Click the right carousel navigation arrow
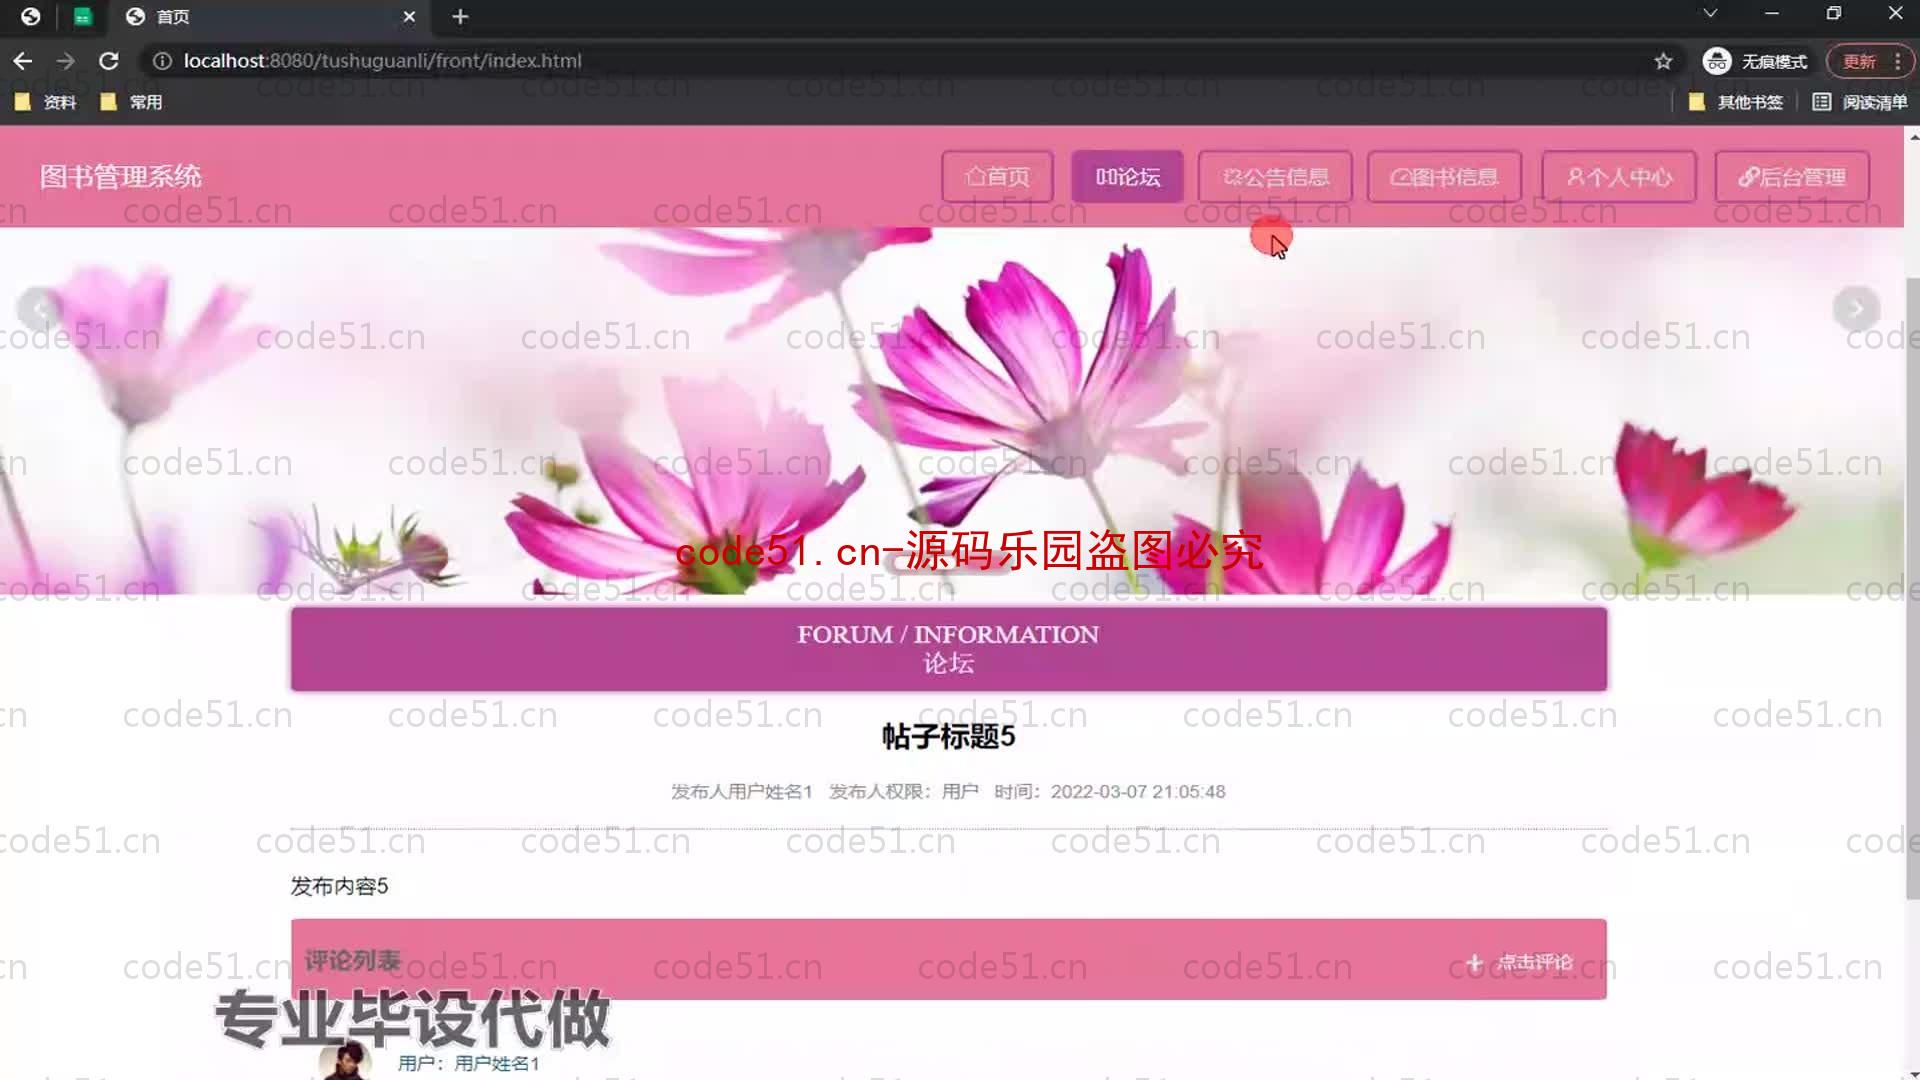 (x=1857, y=307)
